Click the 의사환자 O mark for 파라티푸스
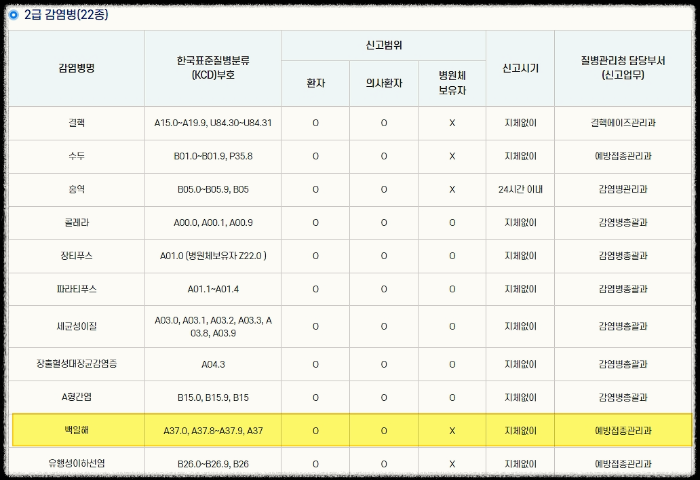Screen dimensions: 700x480 coord(384,289)
